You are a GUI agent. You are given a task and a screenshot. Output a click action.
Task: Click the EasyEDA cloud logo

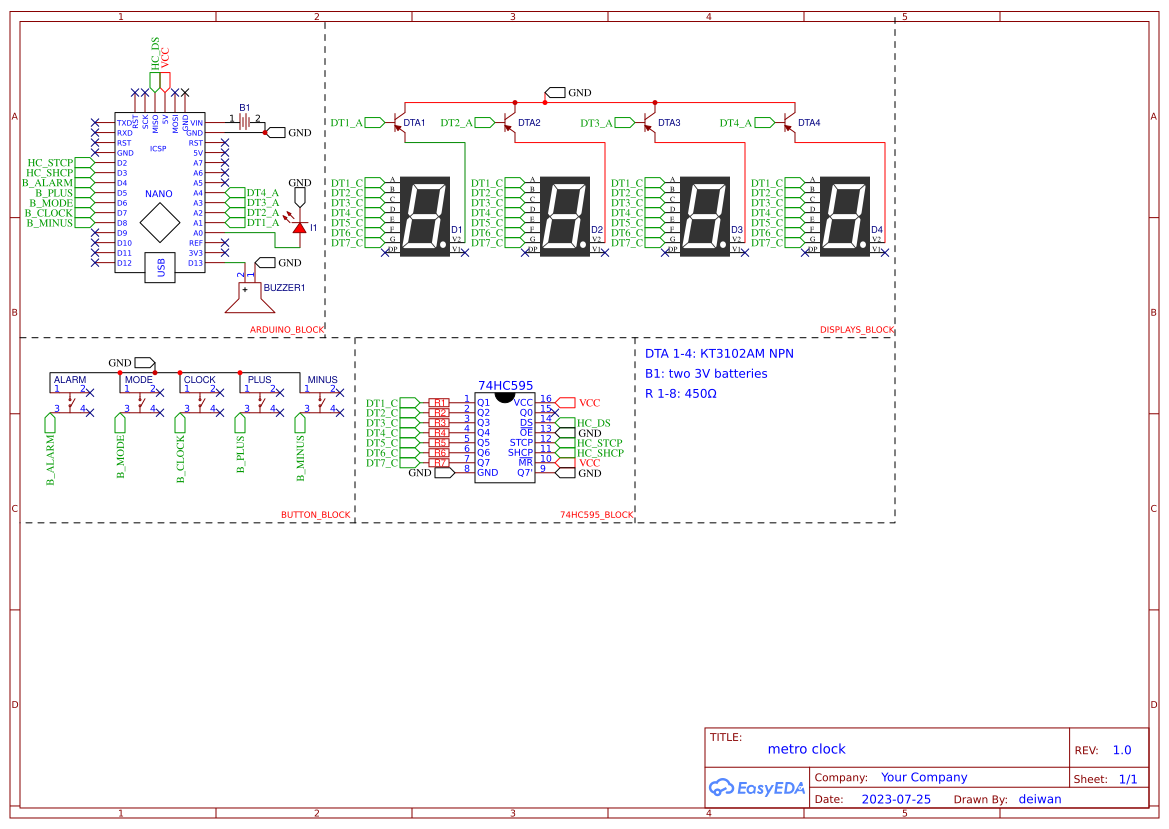[757, 787]
